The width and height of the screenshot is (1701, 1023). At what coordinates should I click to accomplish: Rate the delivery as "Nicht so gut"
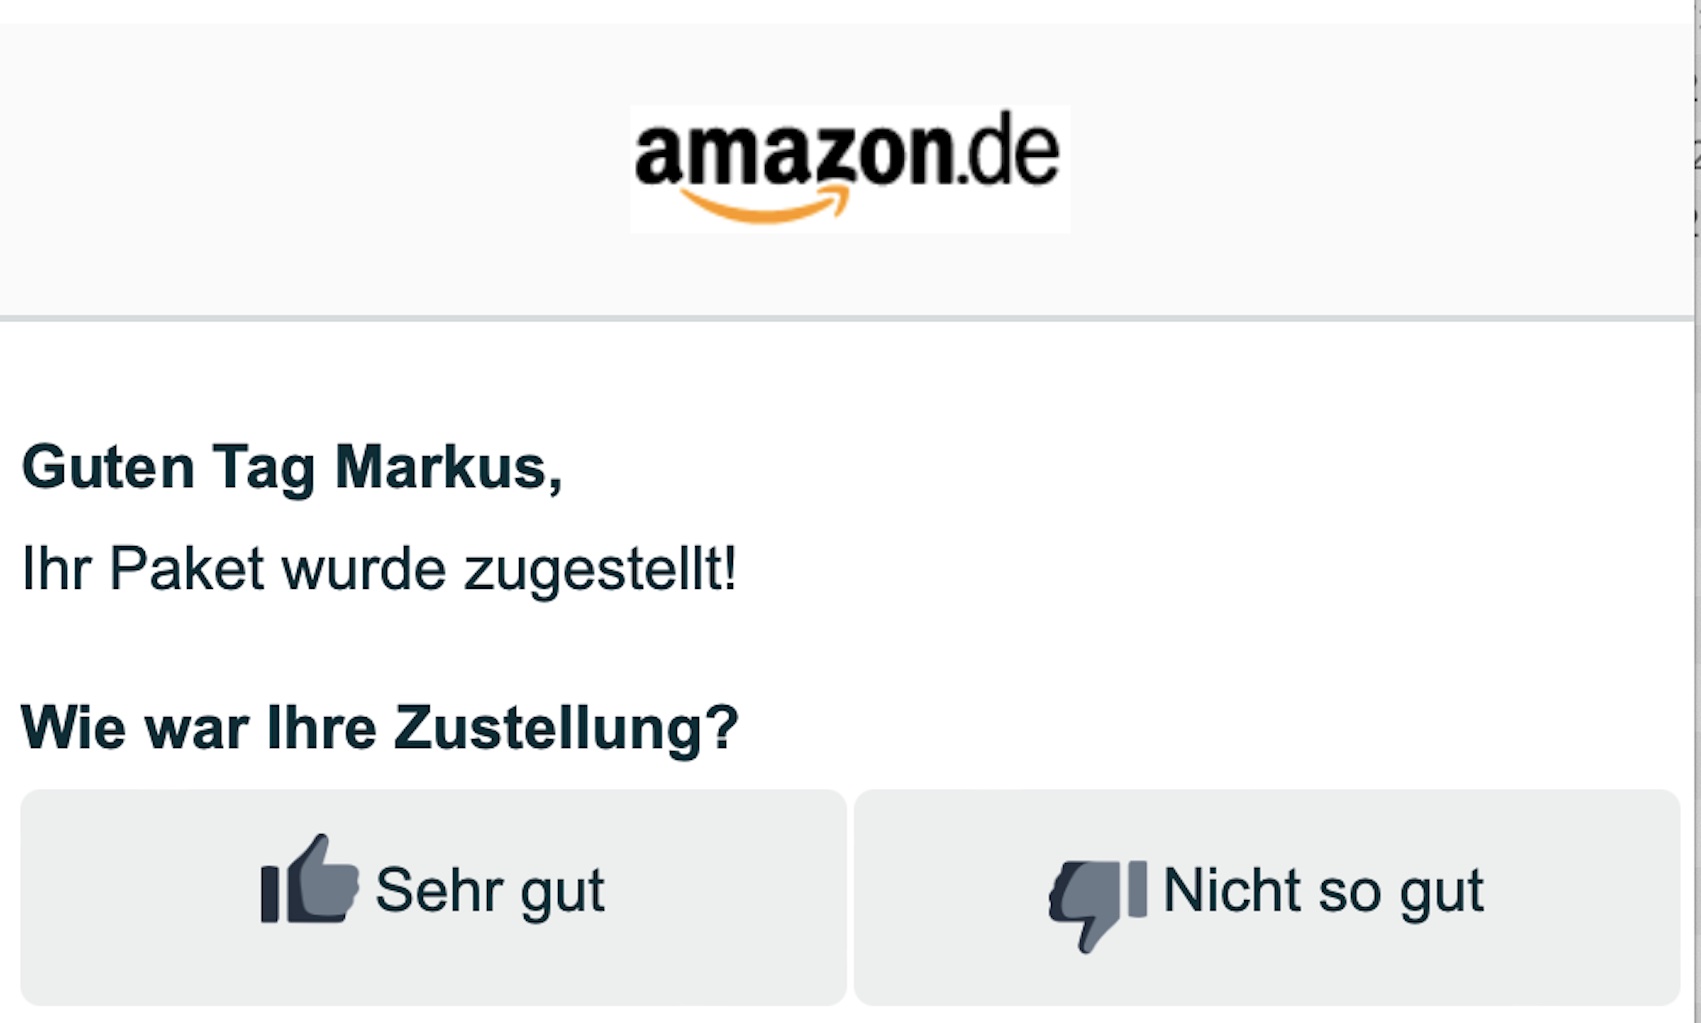1266,896
